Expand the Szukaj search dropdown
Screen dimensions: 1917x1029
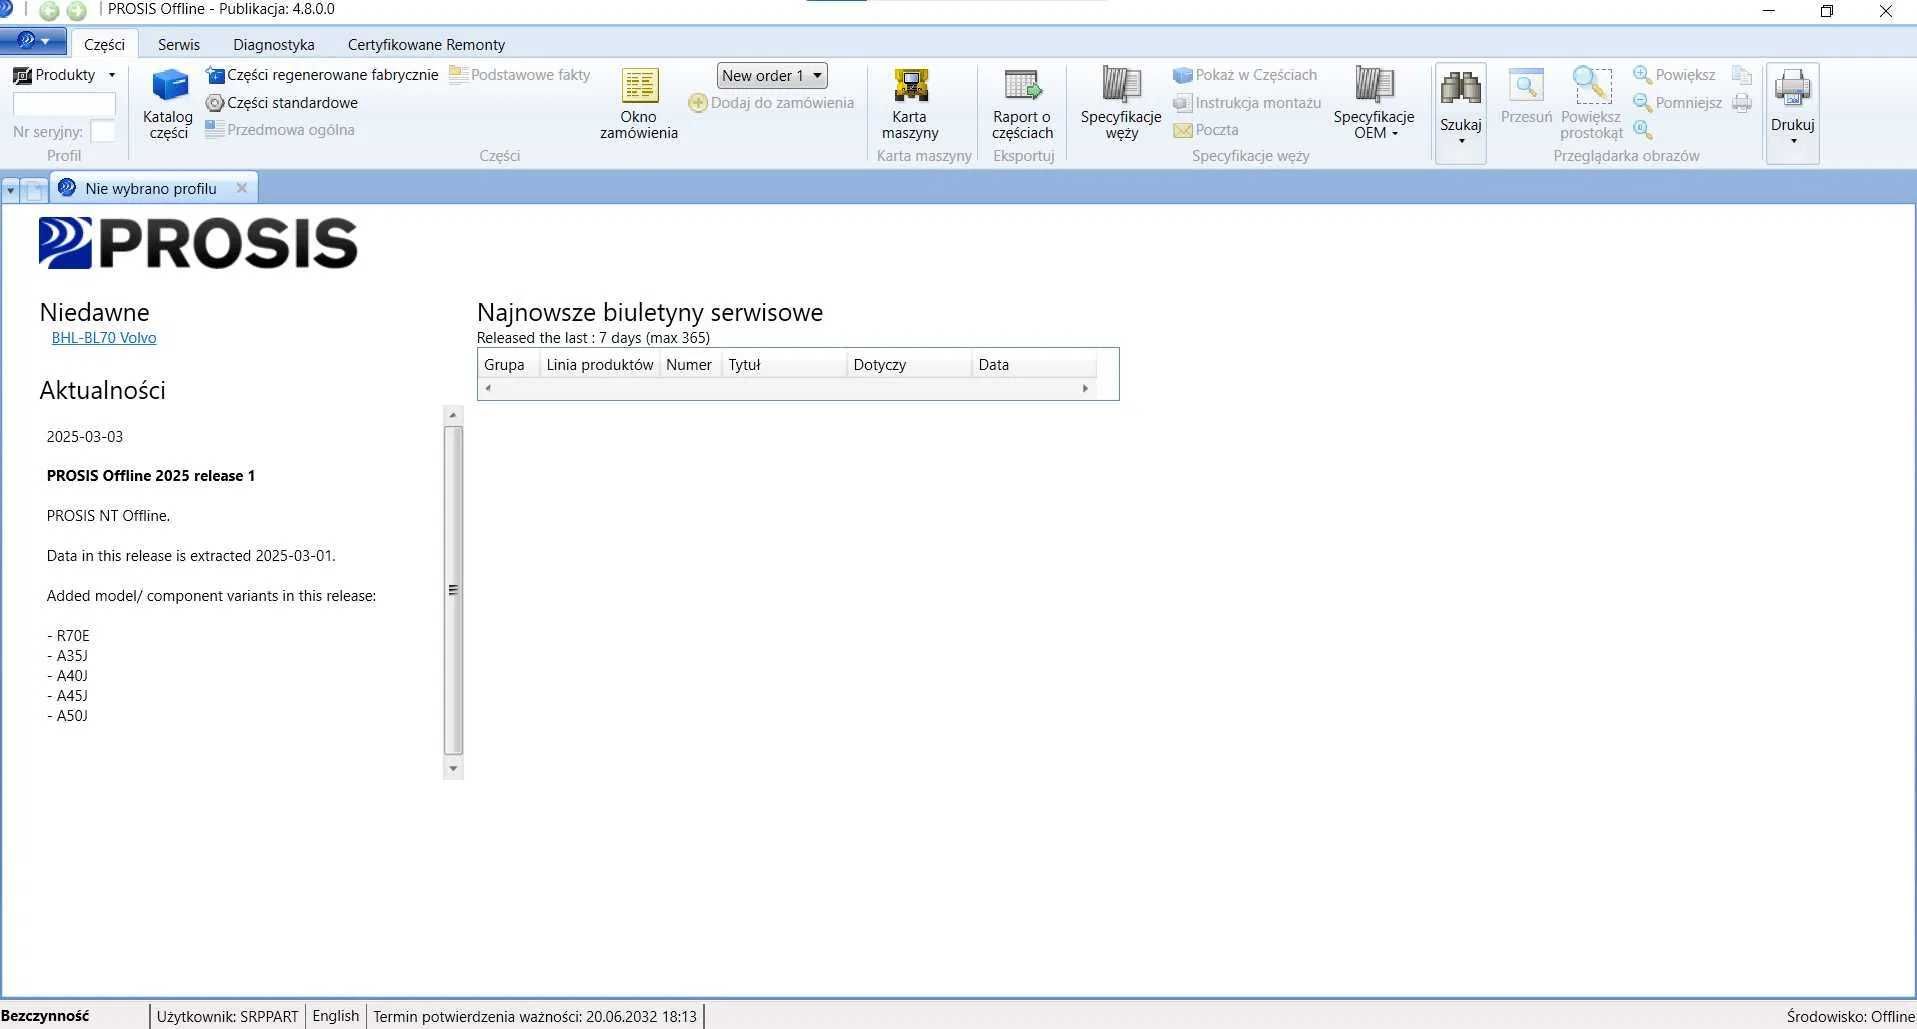click(x=1461, y=112)
